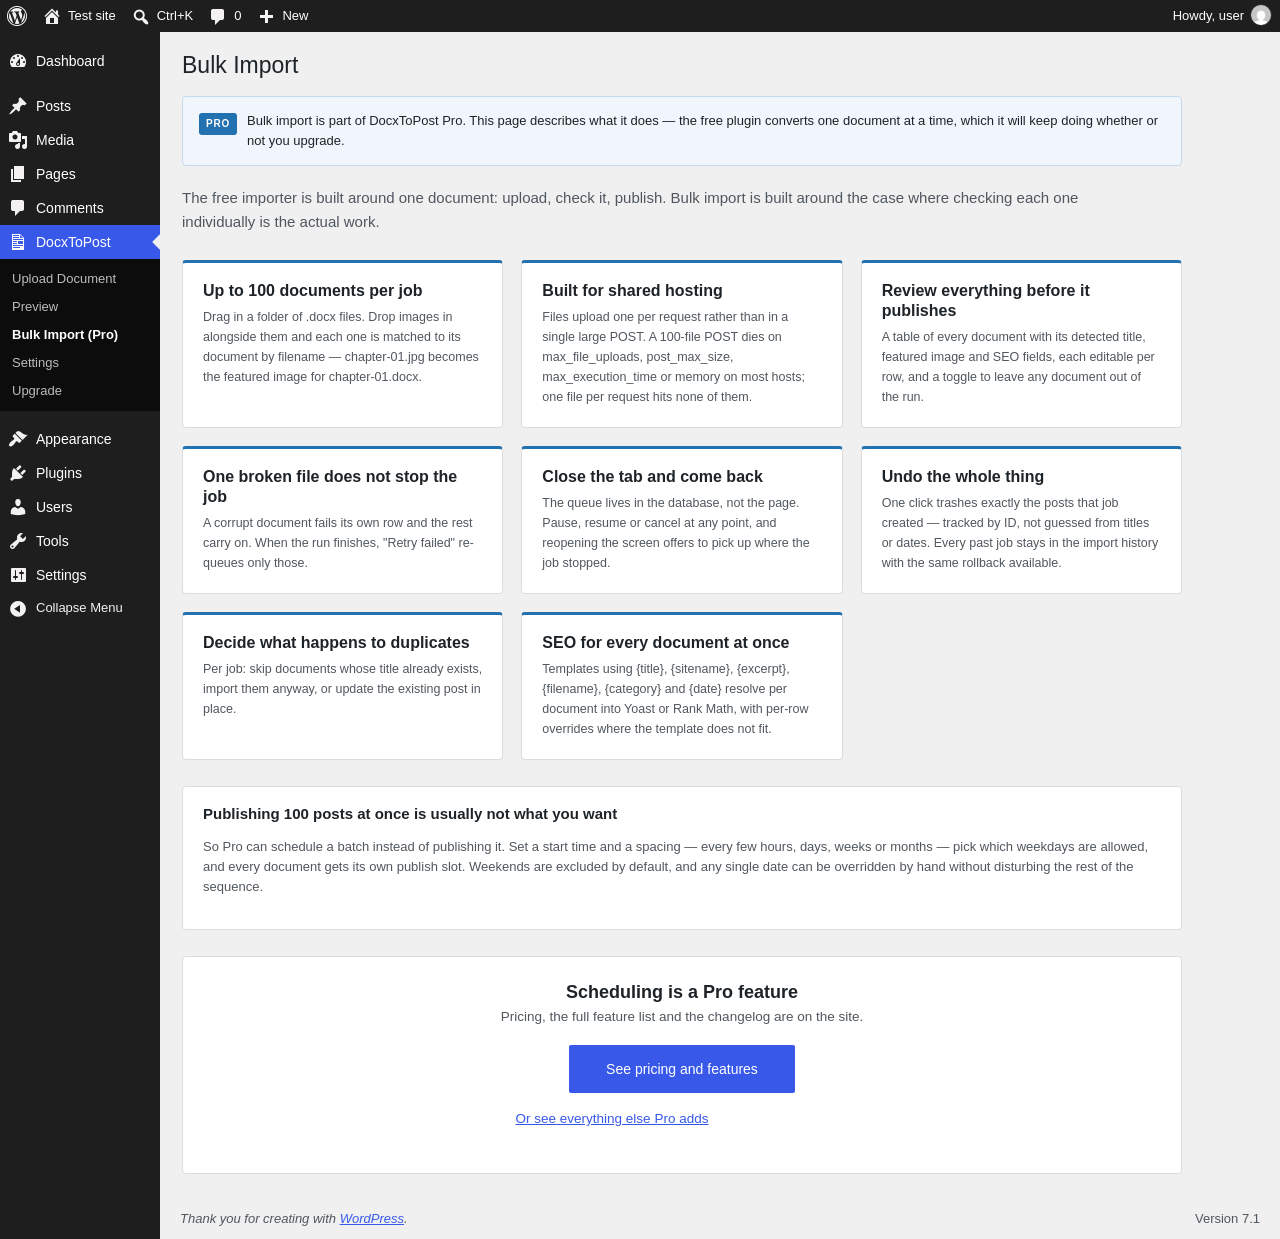Open the comments bubble in admin bar
Viewport: 1280px width, 1239px height.
217,16
